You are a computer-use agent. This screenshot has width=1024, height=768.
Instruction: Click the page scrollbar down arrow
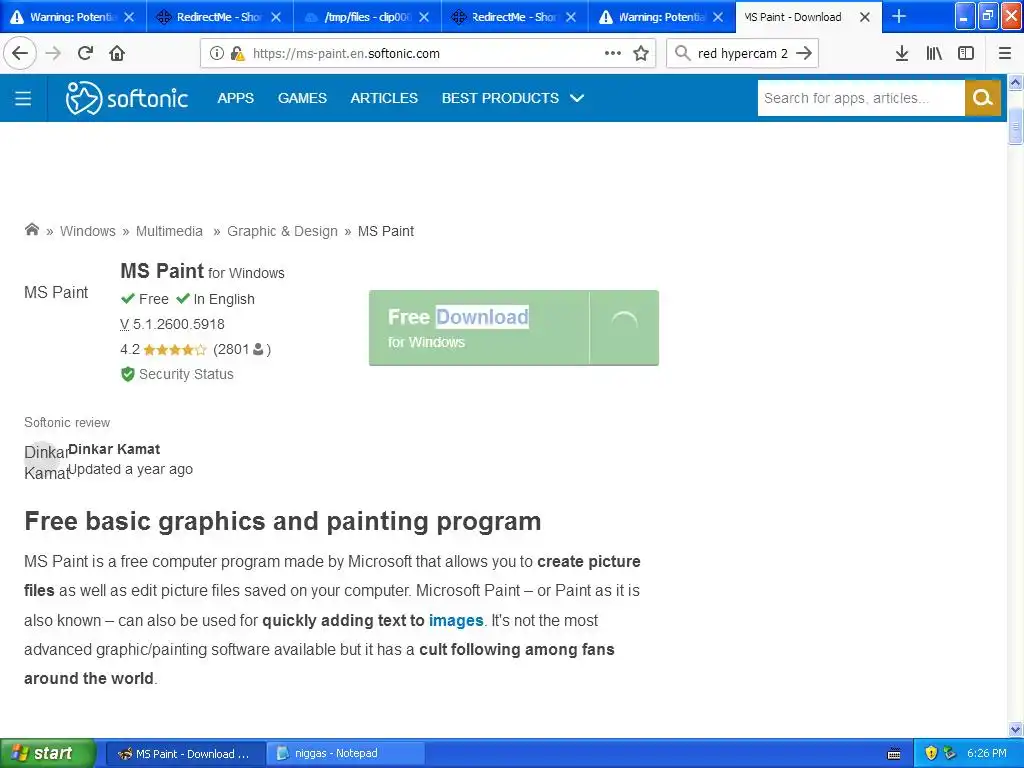[1016, 729]
